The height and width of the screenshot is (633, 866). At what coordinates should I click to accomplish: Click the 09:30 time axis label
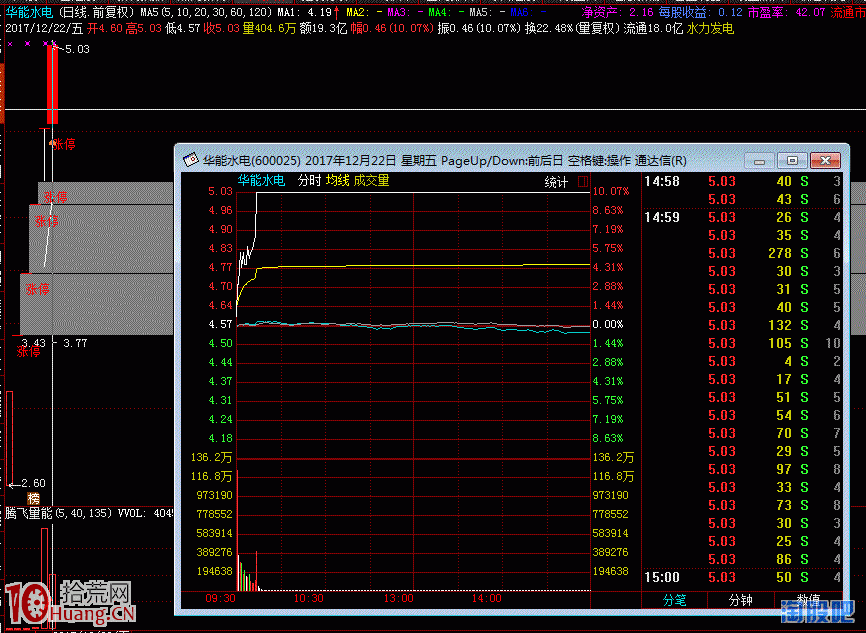(x=220, y=598)
